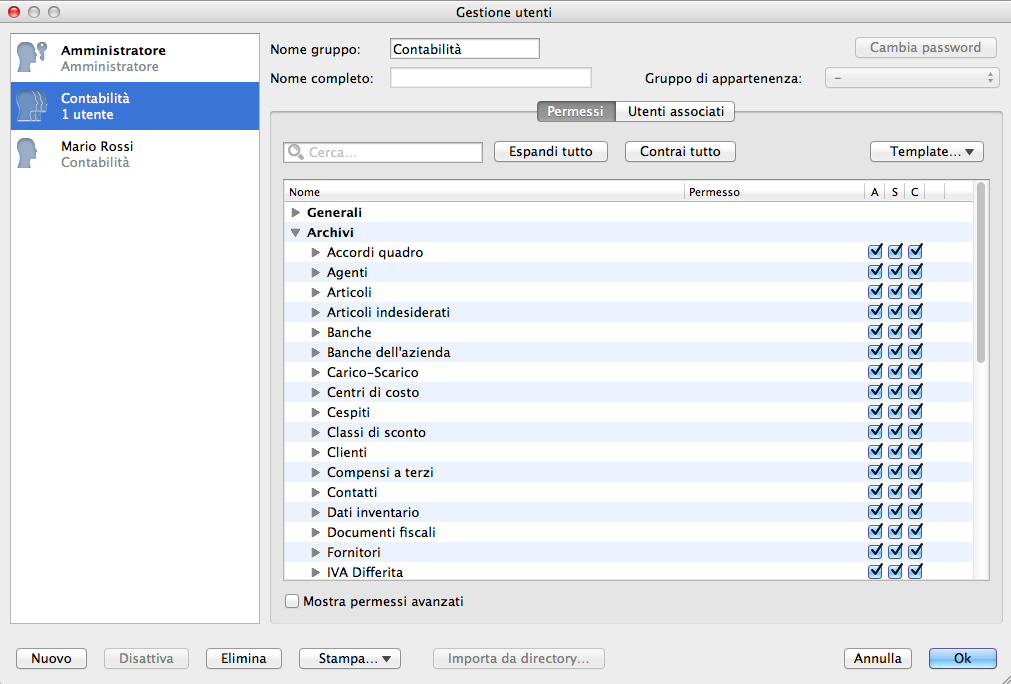Select the Permessi tab

tap(575, 111)
